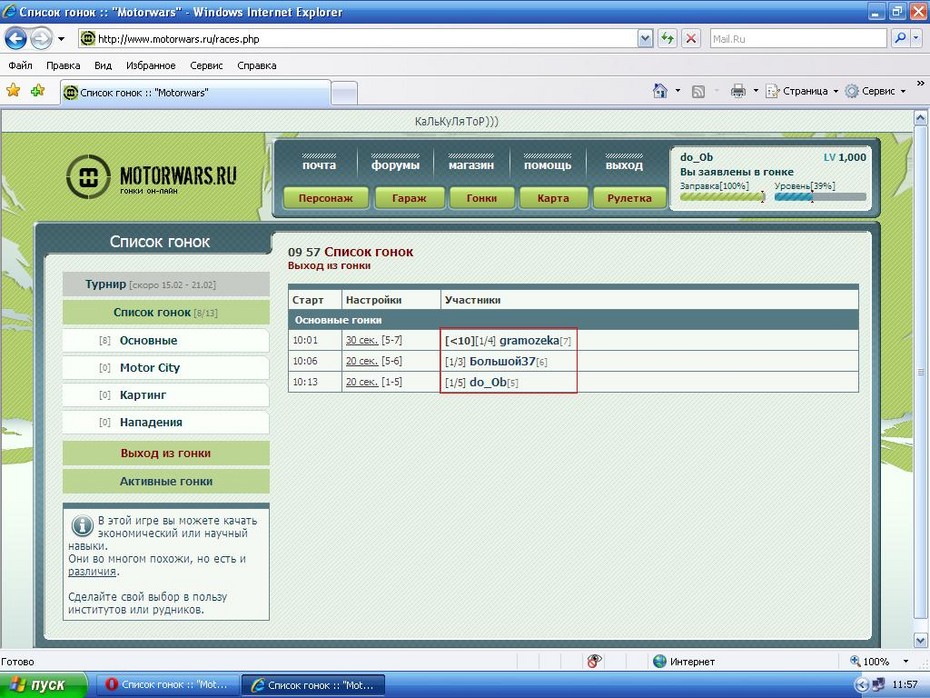Open the recent pages dropdown beside navigation arrows

61,39
